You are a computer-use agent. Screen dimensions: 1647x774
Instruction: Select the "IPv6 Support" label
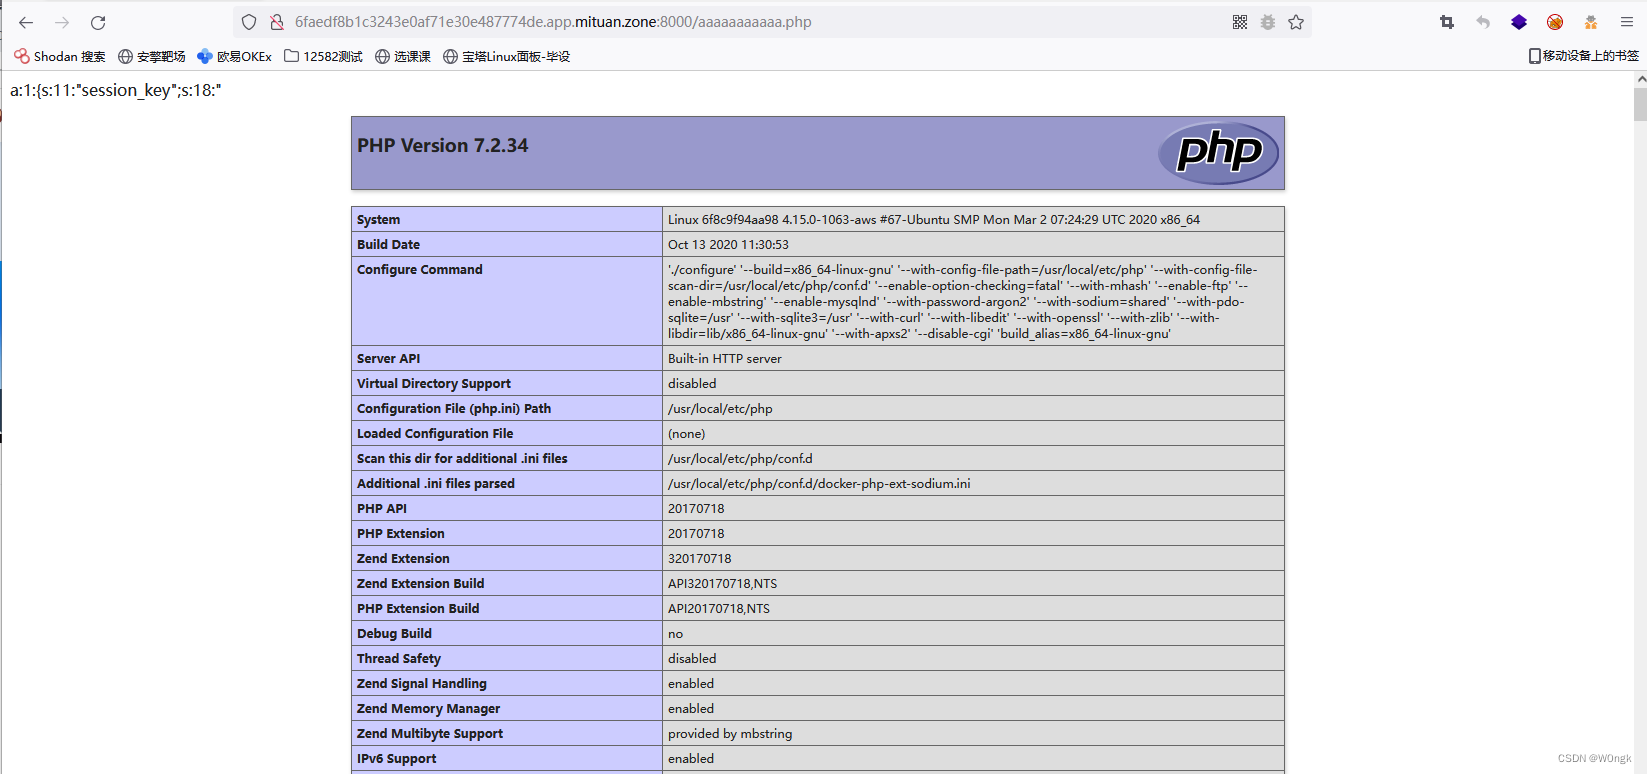397,759
